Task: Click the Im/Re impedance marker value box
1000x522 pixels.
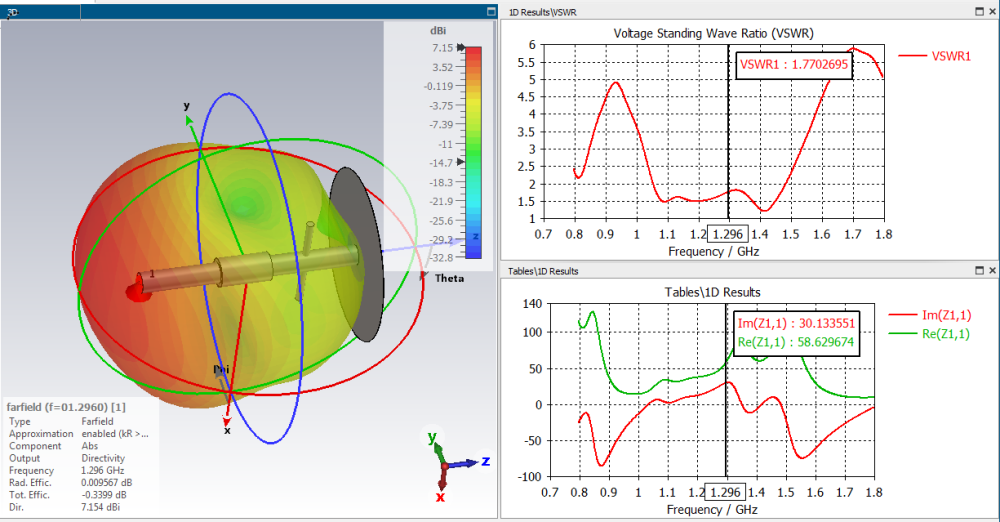Action: pyautogui.click(x=795, y=332)
